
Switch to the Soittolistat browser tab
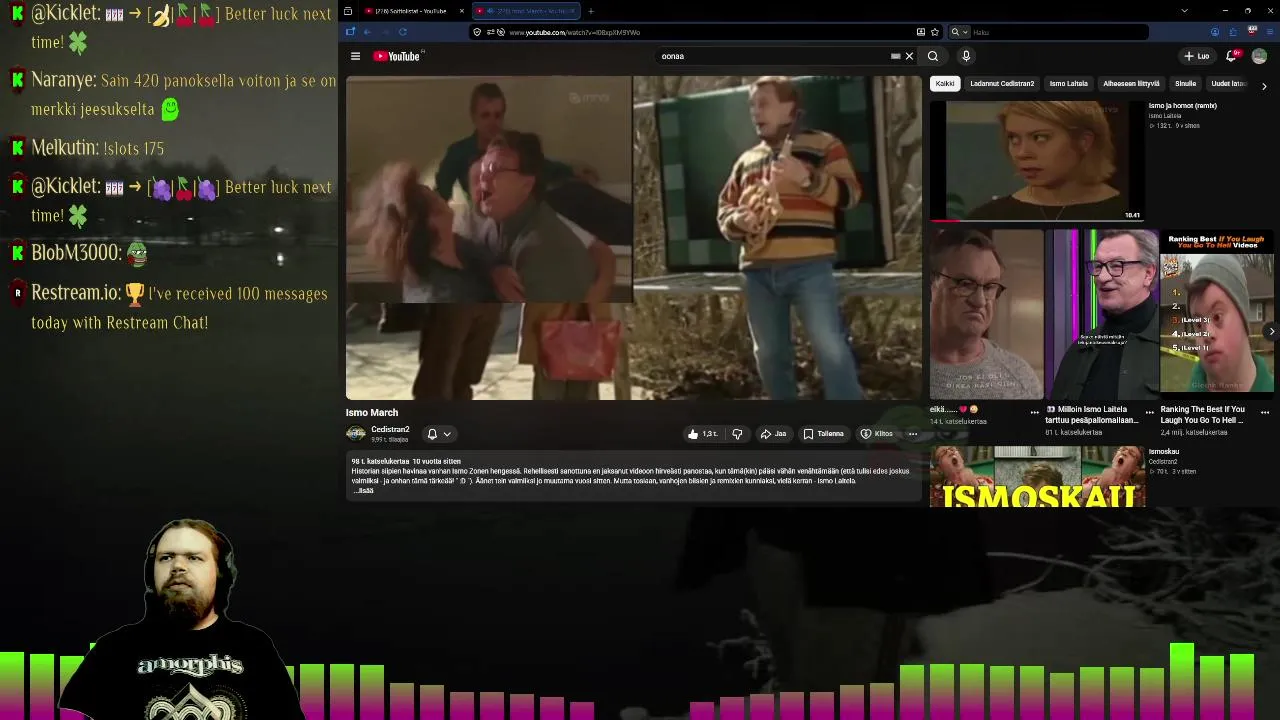coord(410,11)
